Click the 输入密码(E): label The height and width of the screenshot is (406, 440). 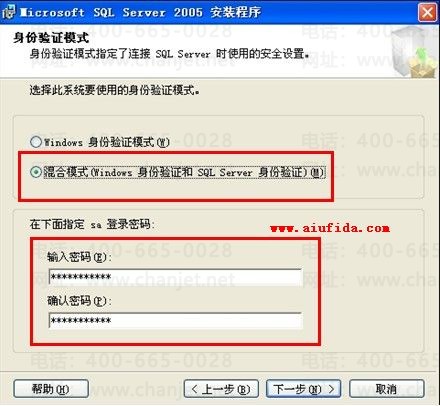coord(79,257)
